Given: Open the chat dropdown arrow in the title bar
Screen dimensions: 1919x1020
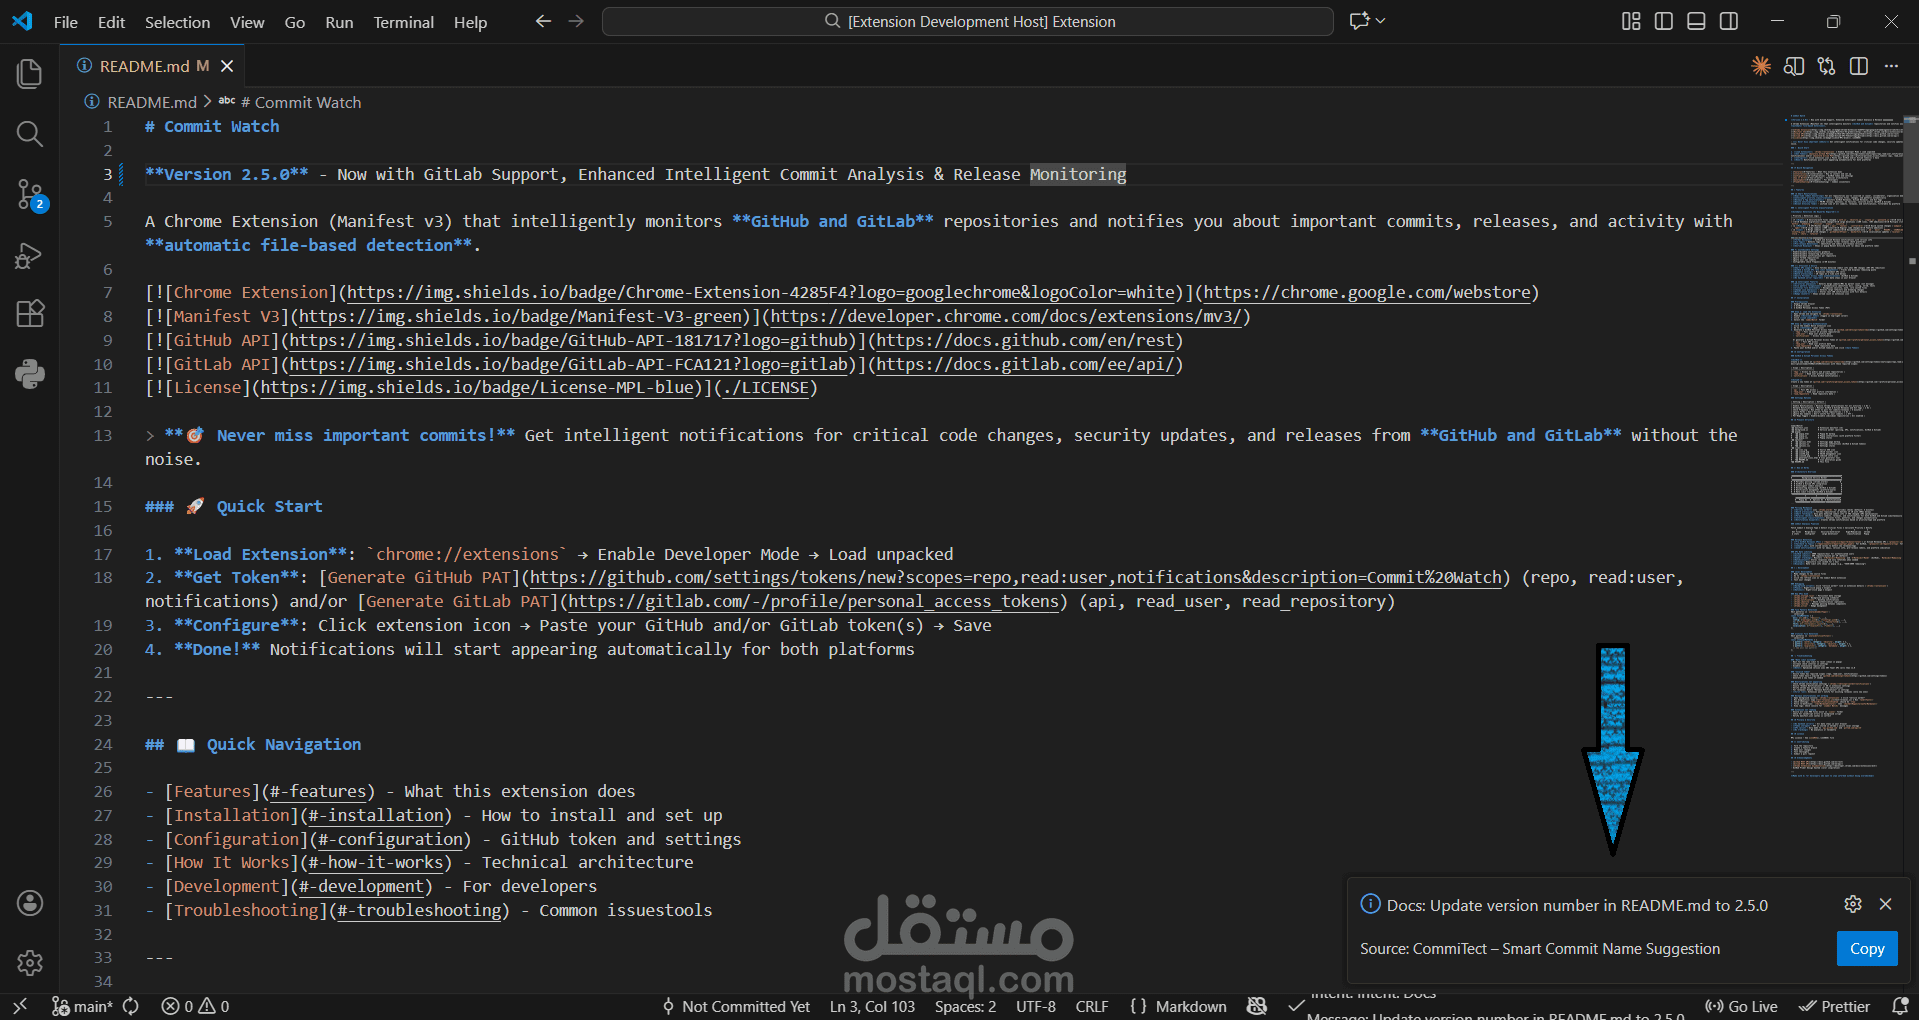Looking at the screenshot, I should (x=1381, y=21).
